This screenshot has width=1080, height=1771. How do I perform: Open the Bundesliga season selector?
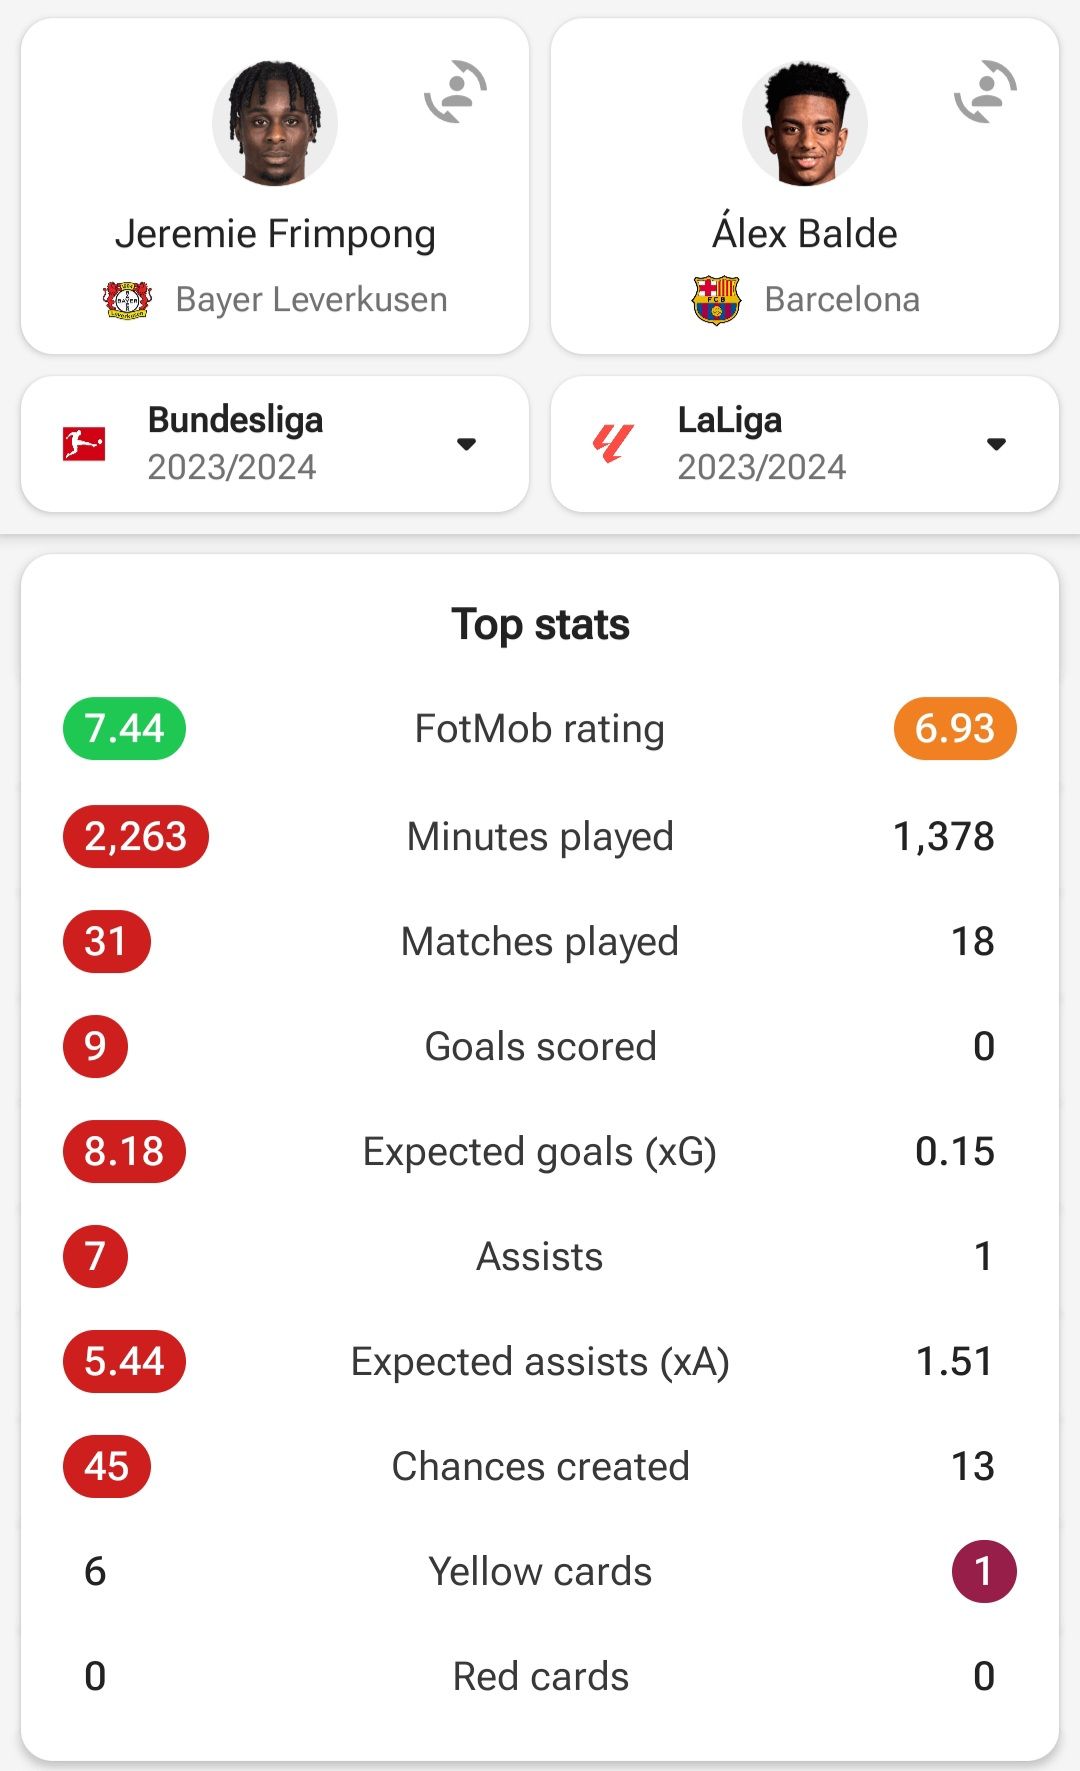click(x=275, y=444)
